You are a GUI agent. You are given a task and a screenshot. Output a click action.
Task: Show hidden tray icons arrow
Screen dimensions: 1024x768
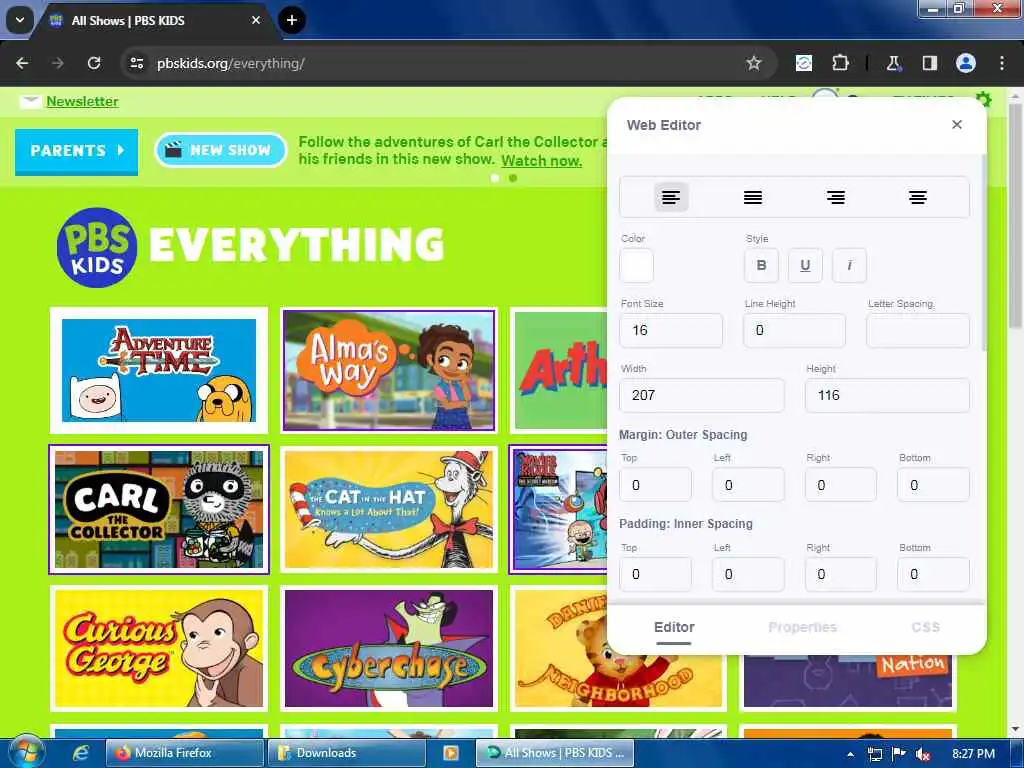coord(850,754)
